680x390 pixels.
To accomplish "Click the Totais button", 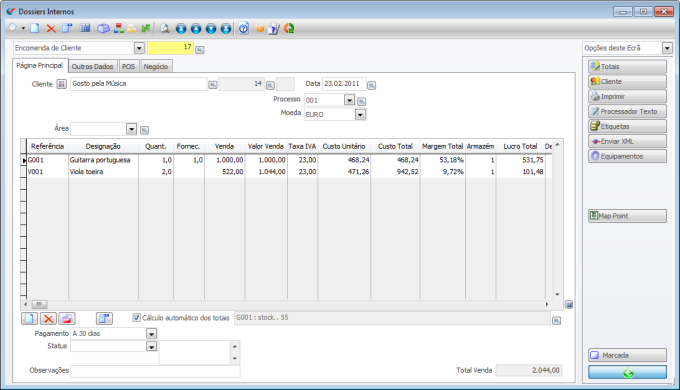I will [x=628, y=66].
